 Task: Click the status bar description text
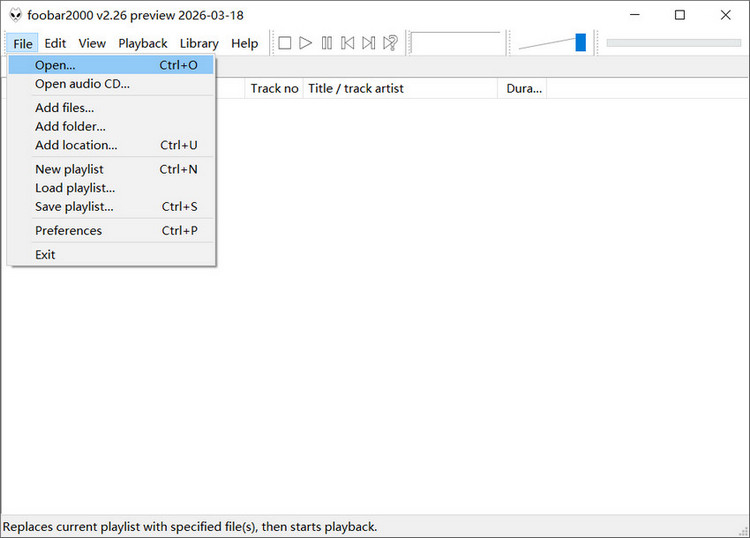pos(190,527)
